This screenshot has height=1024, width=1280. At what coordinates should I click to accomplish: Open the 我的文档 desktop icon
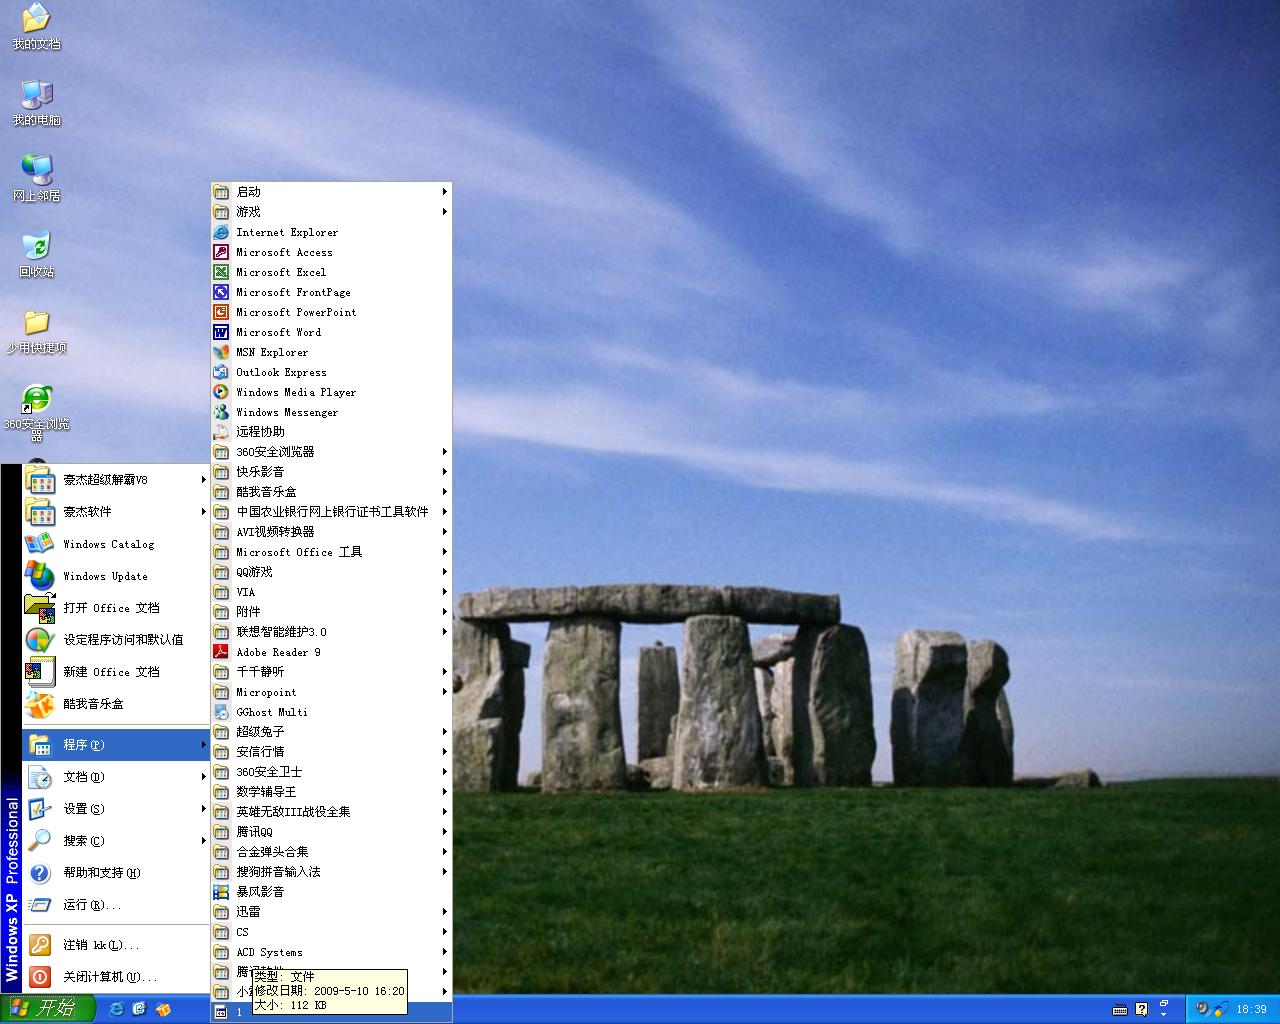[x=36, y=27]
